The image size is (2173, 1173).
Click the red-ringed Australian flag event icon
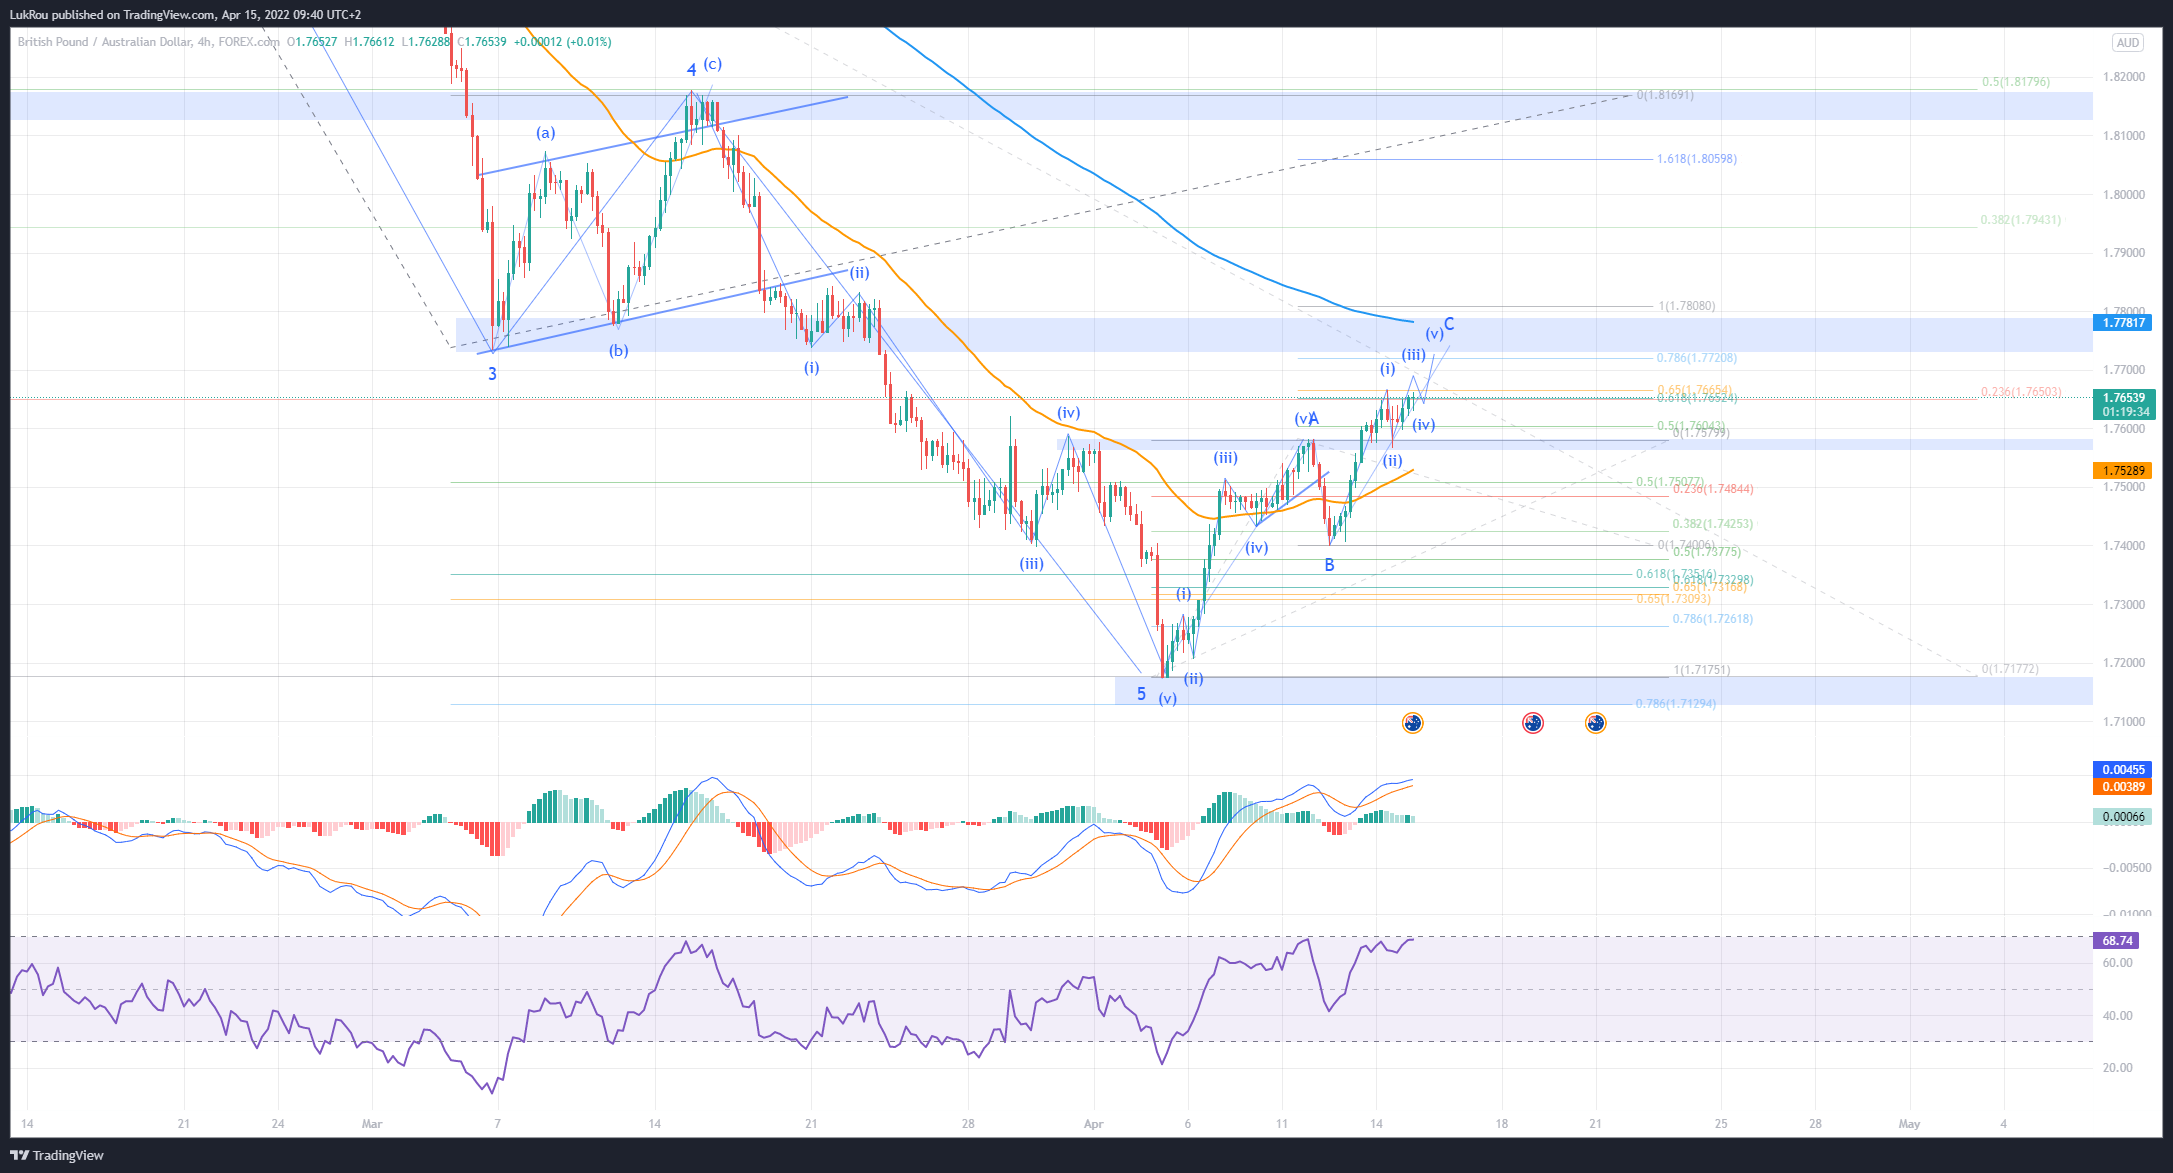click(x=1532, y=723)
